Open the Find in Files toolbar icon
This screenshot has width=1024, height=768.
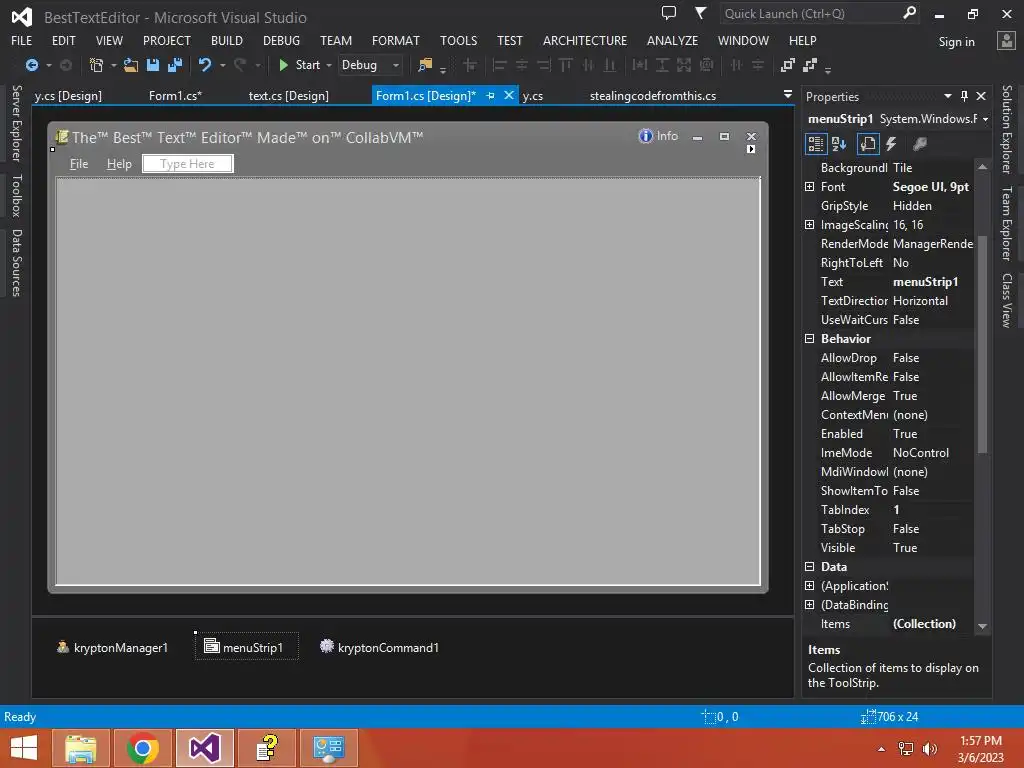[x=425, y=65]
